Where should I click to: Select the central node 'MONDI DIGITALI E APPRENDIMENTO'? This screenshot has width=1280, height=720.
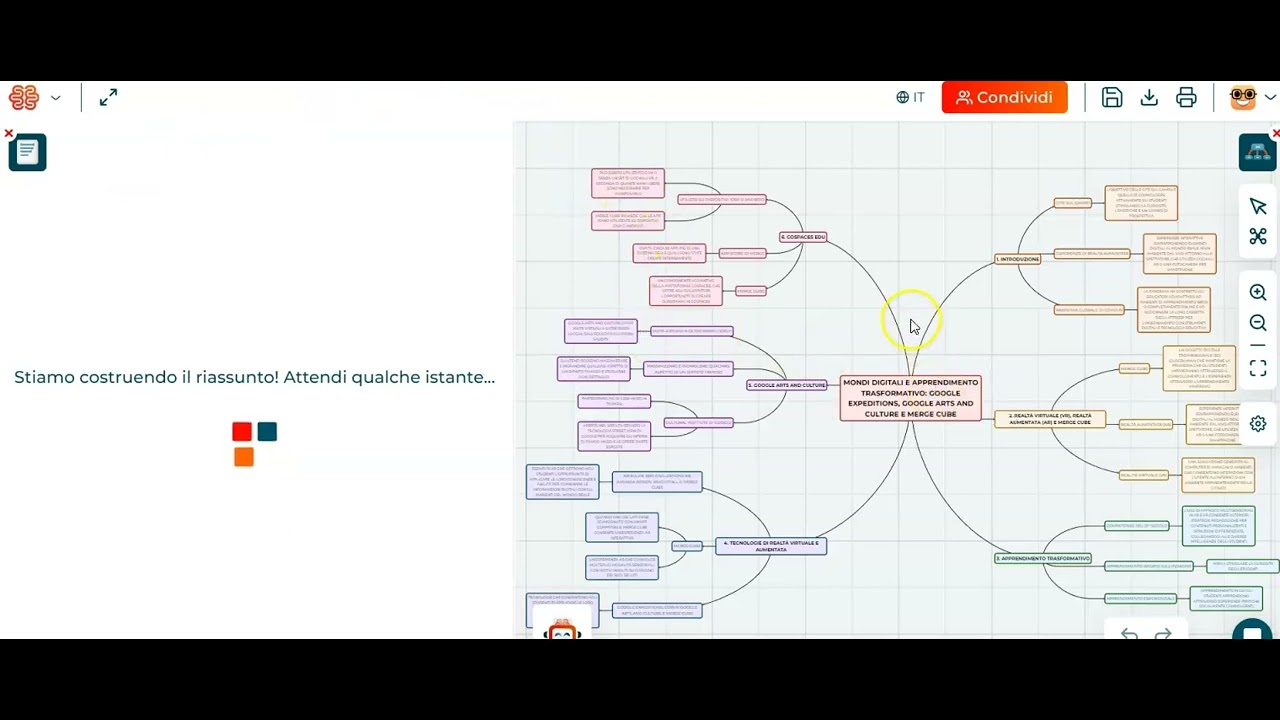pyautogui.click(x=910, y=398)
